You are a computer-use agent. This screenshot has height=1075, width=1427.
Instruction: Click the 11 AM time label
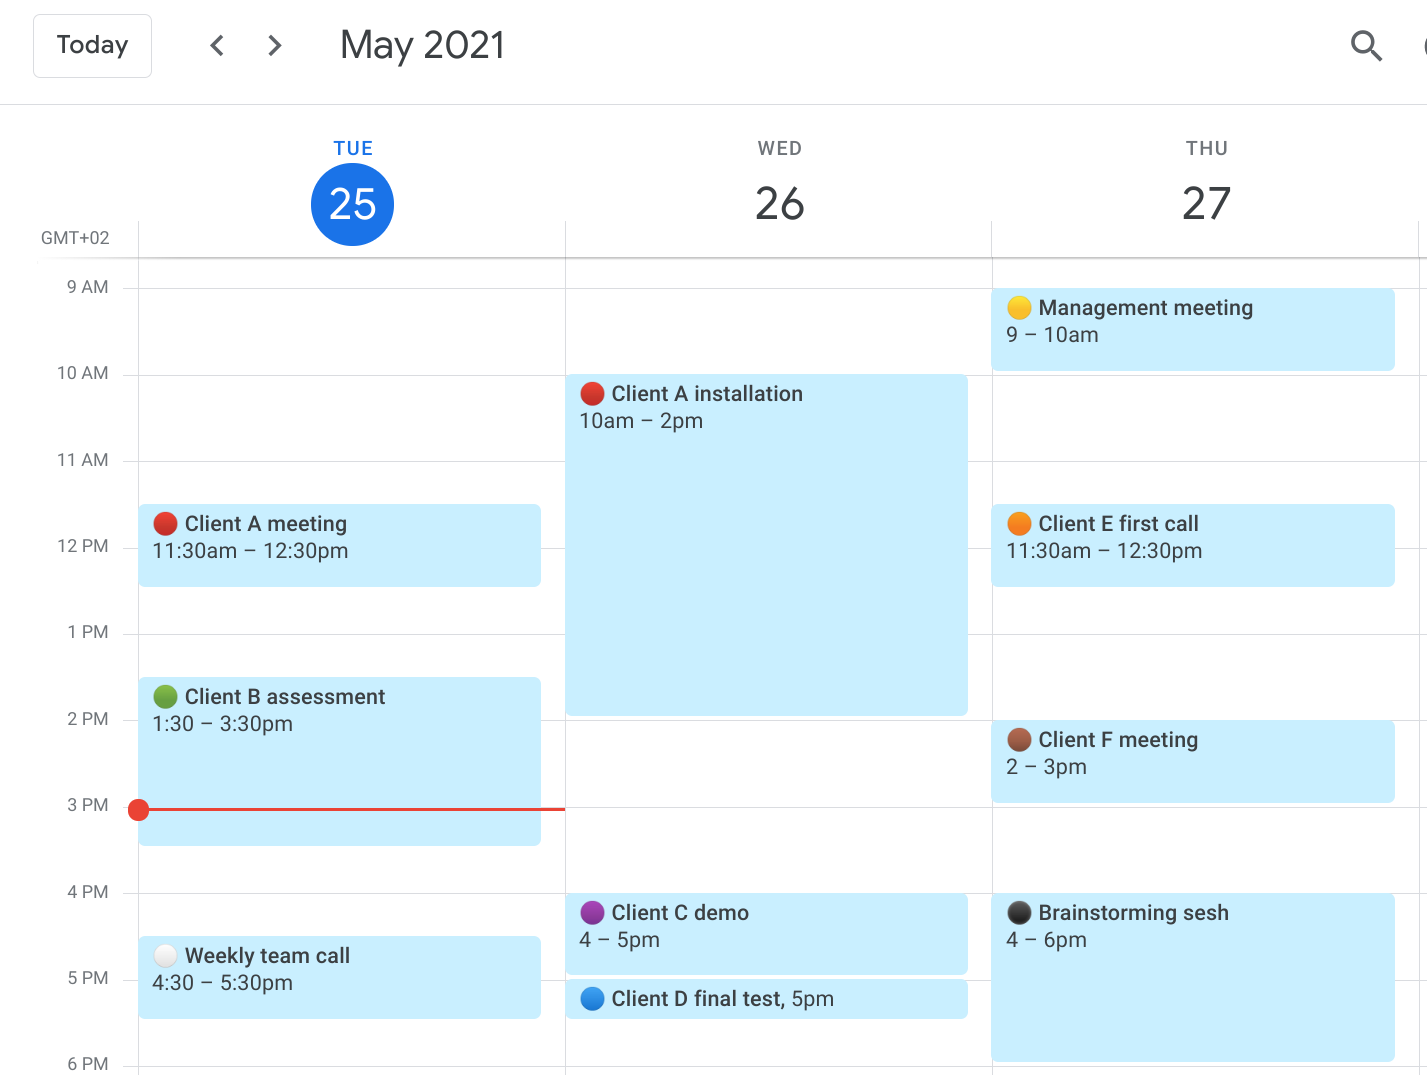83,460
